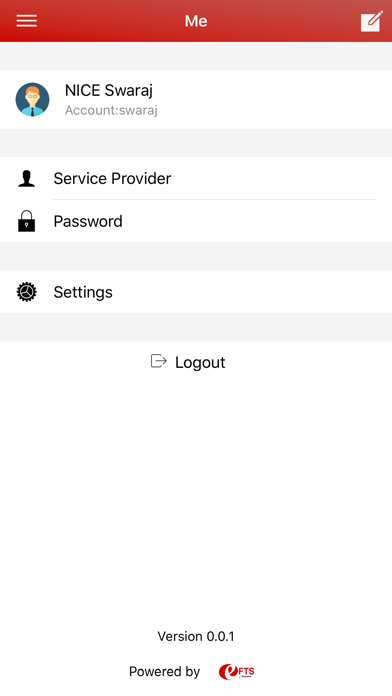Open the hamburger menu

(x=27, y=21)
